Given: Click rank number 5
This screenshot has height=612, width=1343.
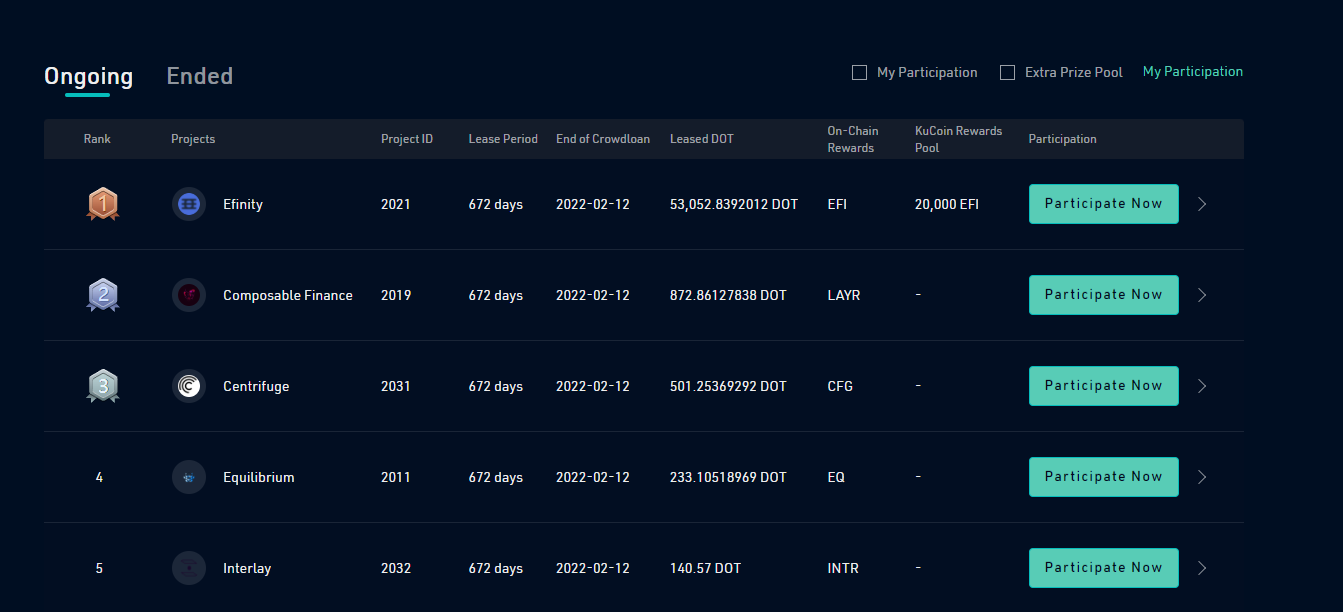Looking at the screenshot, I should click(99, 568).
